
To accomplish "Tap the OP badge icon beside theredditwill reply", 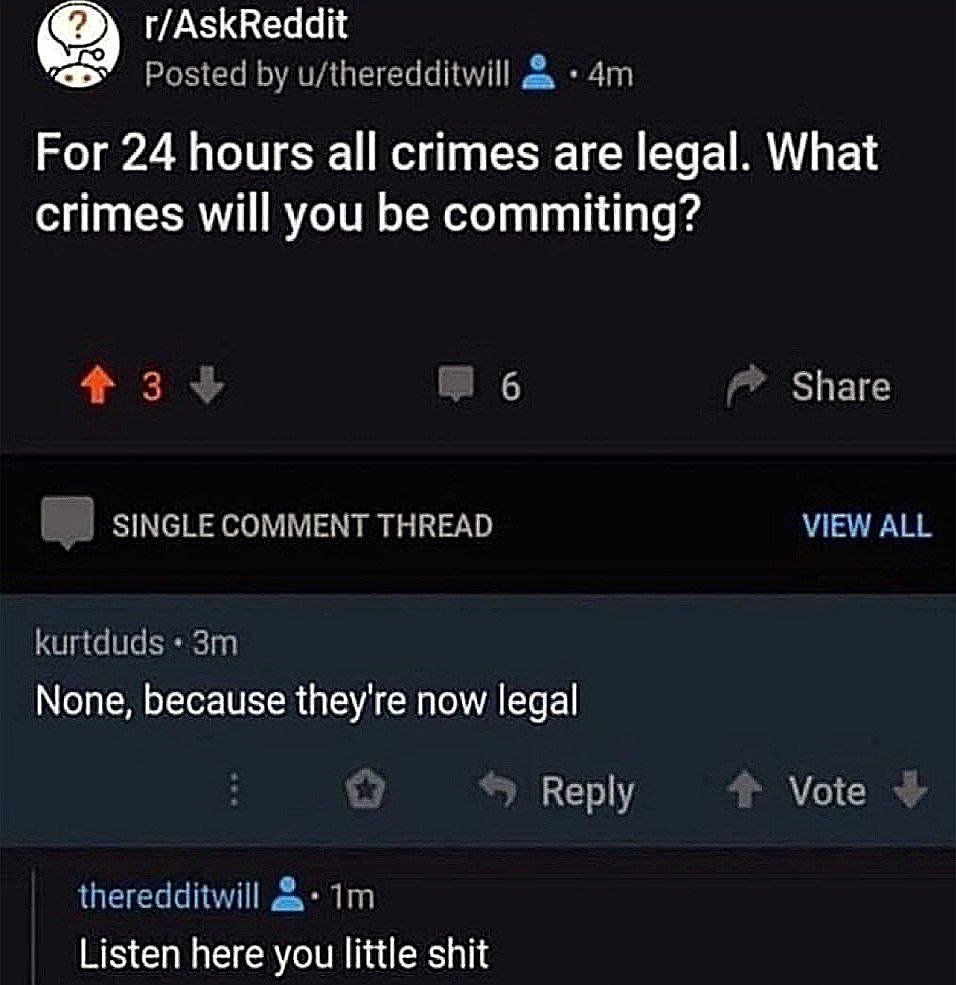I will point(288,895).
